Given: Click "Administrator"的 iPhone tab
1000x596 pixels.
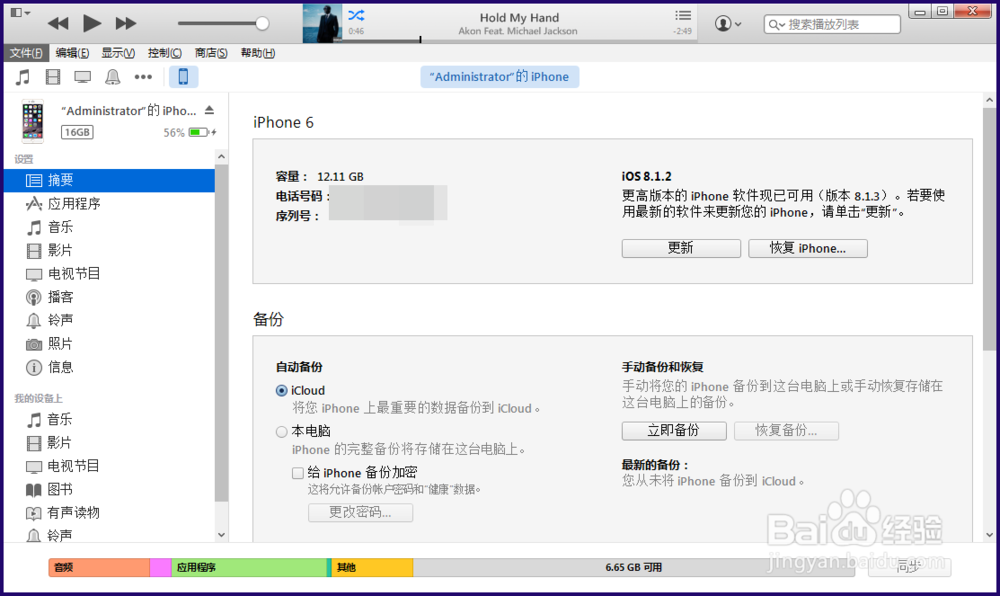Looking at the screenshot, I should 499,76.
